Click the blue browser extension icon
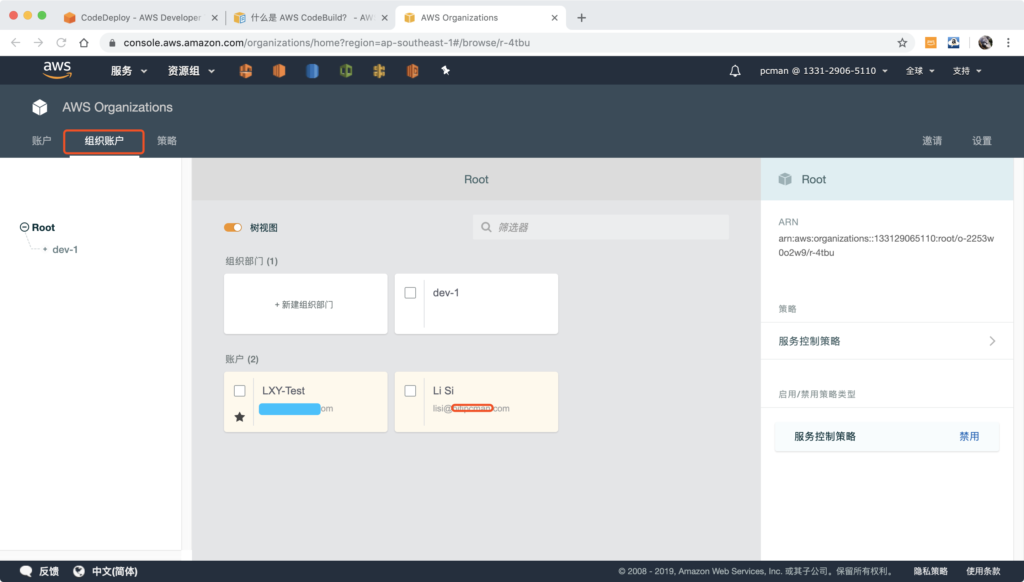Image resolution: width=1024 pixels, height=582 pixels. point(953,42)
